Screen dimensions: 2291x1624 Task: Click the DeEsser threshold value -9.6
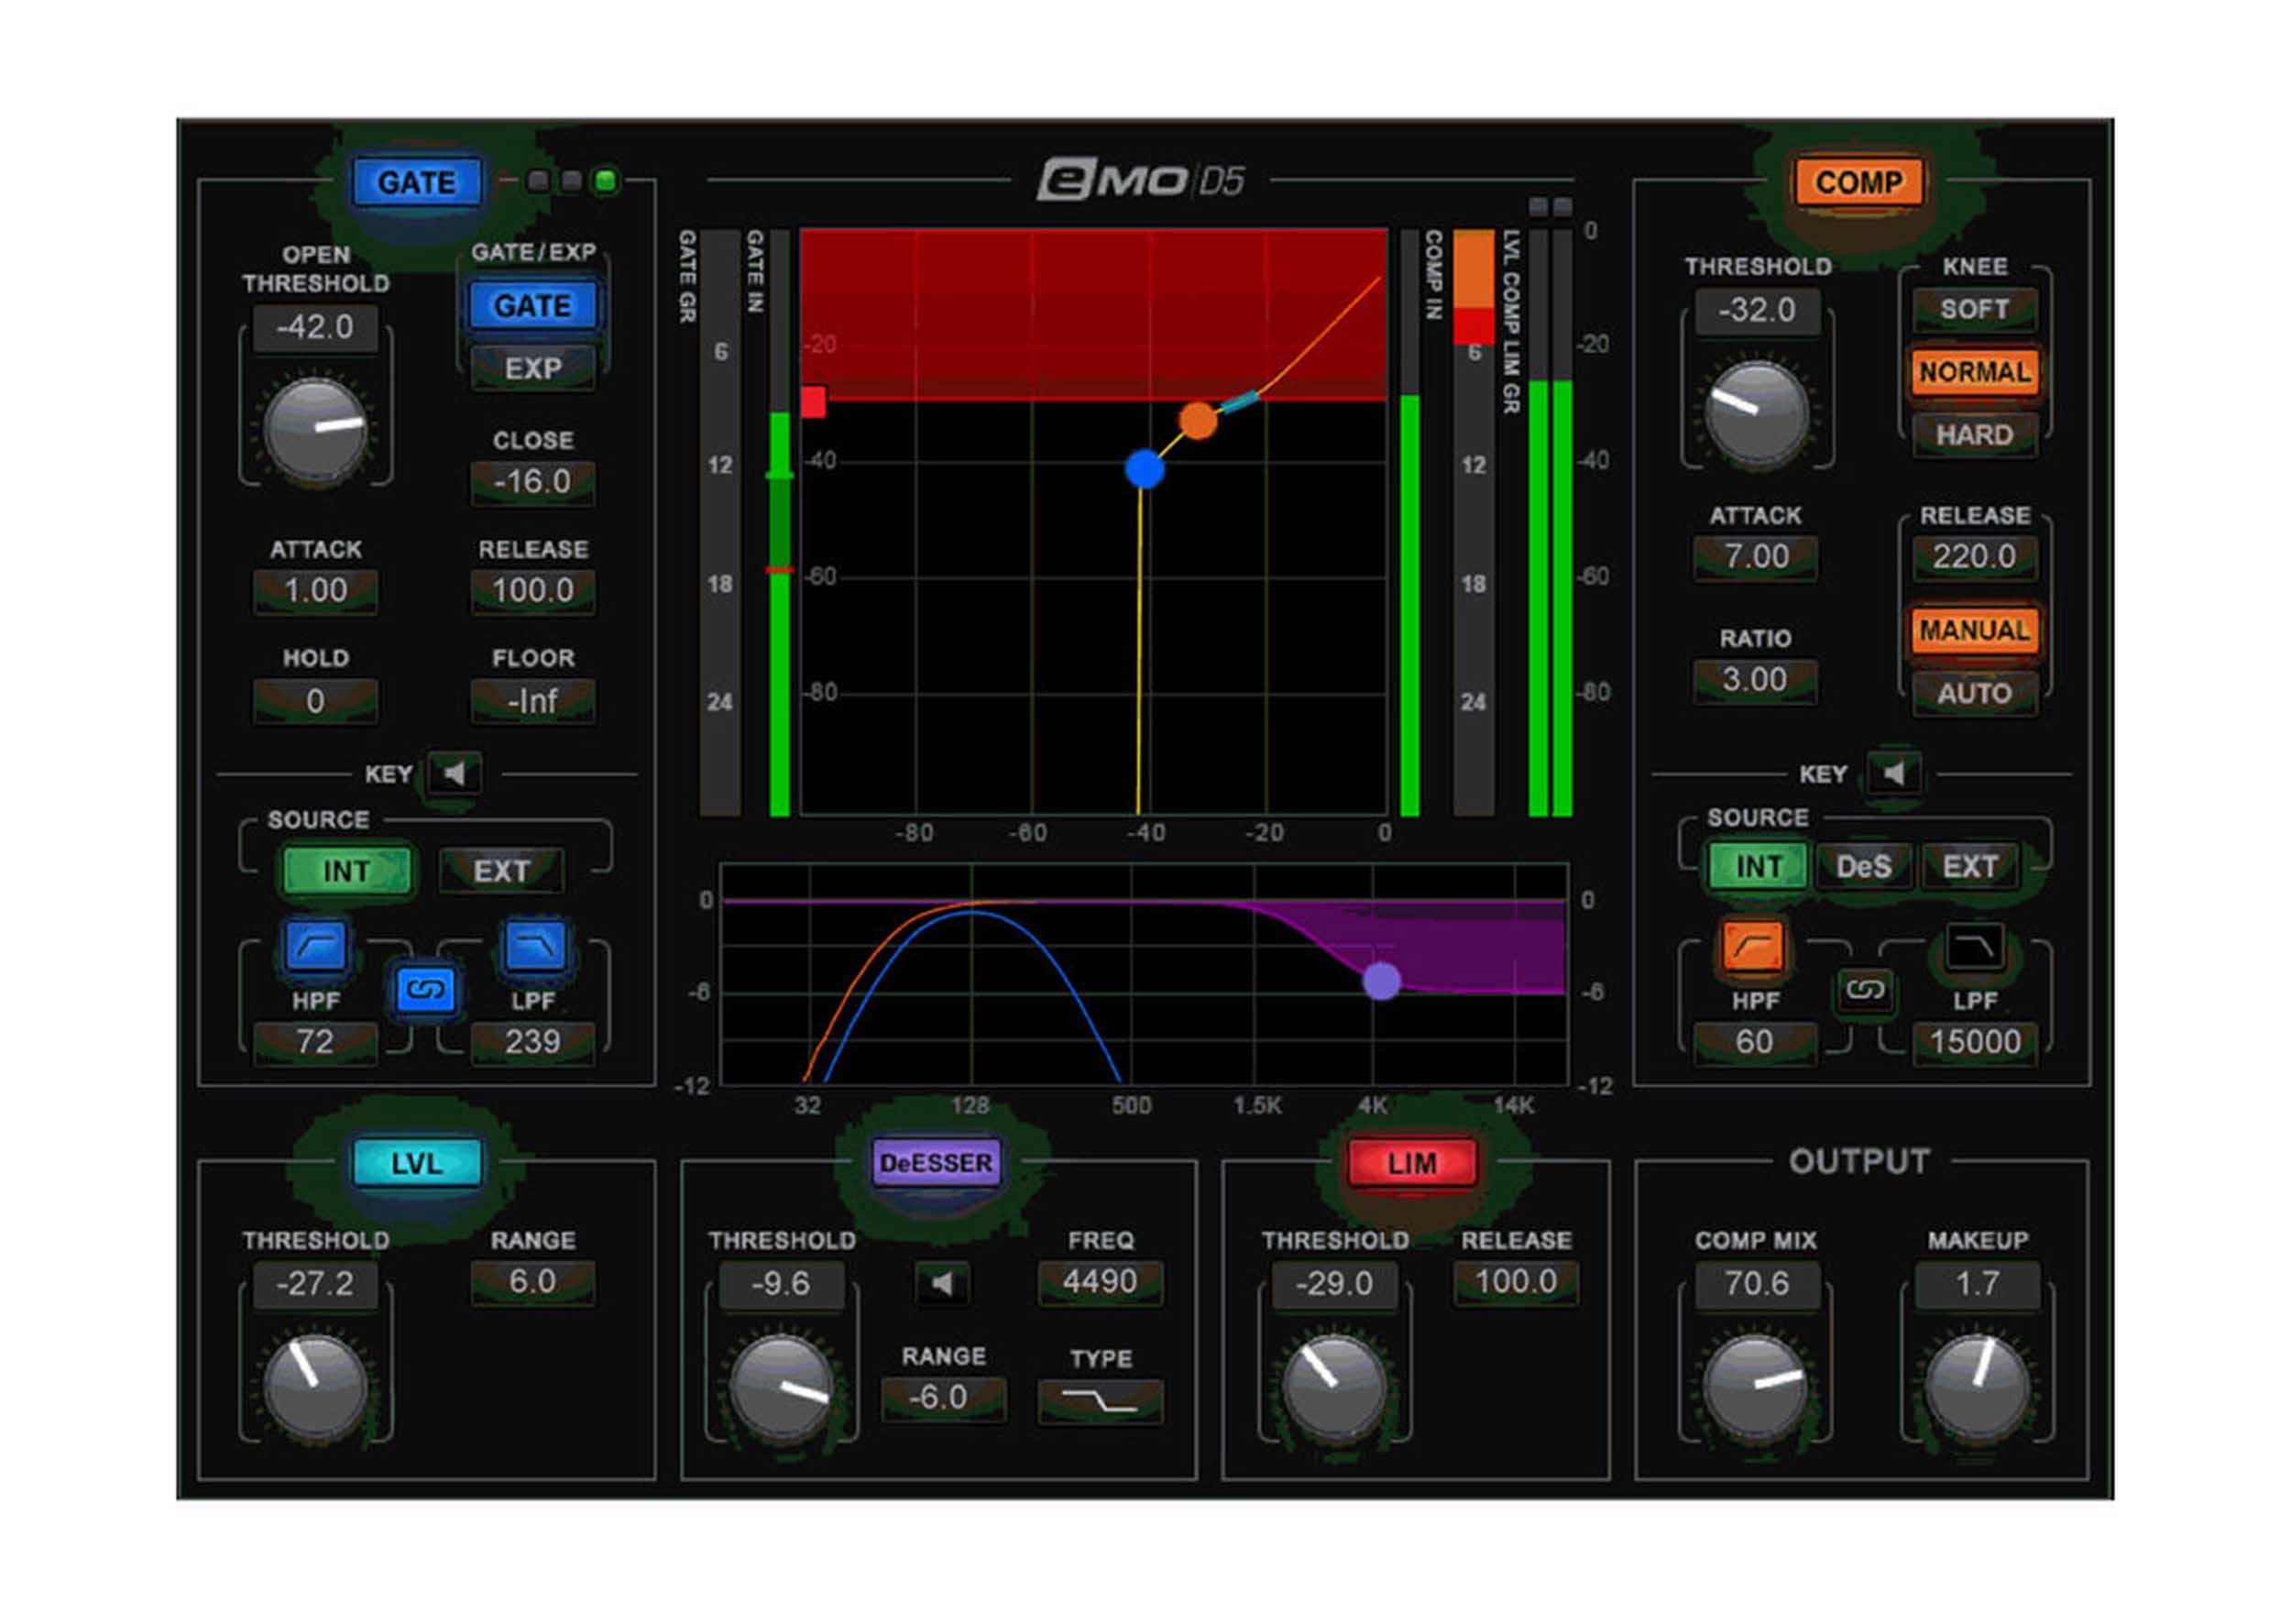782,1284
